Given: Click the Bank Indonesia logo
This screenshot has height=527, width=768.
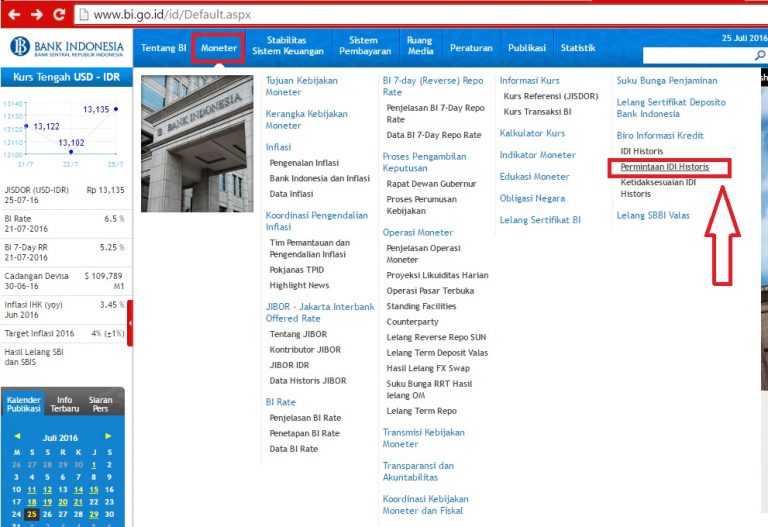Looking at the screenshot, I should pyautogui.click(x=67, y=48).
